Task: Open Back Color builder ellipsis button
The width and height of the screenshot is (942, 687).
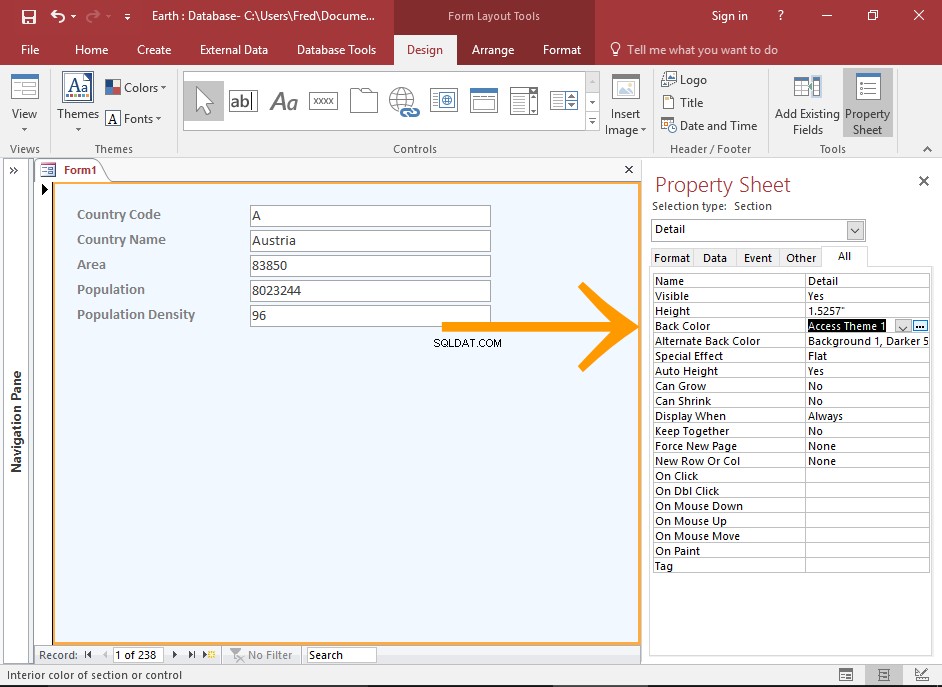Action: [920, 326]
